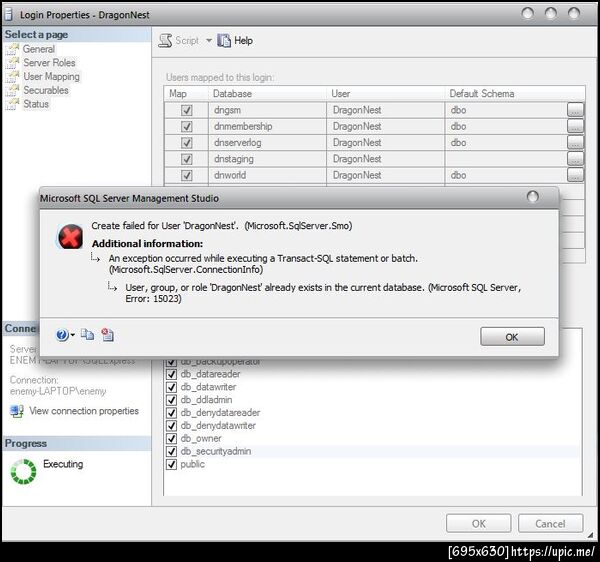Select the Server Roles page
600x562 pixels.
[49, 63]
